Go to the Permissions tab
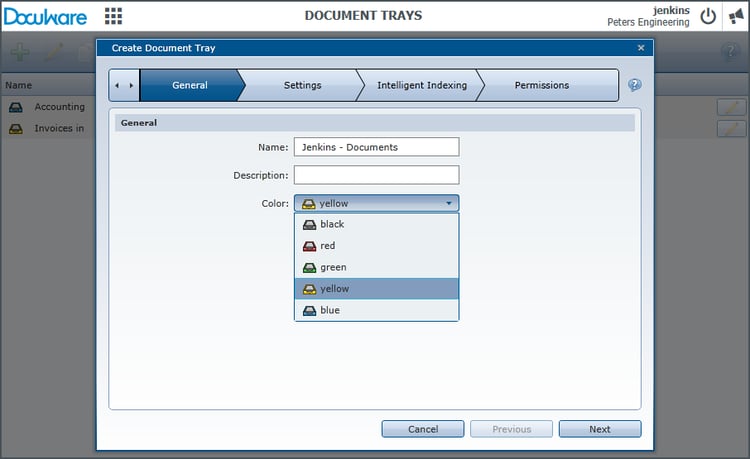Screen dimensions: 750x459 click(541, 85)
